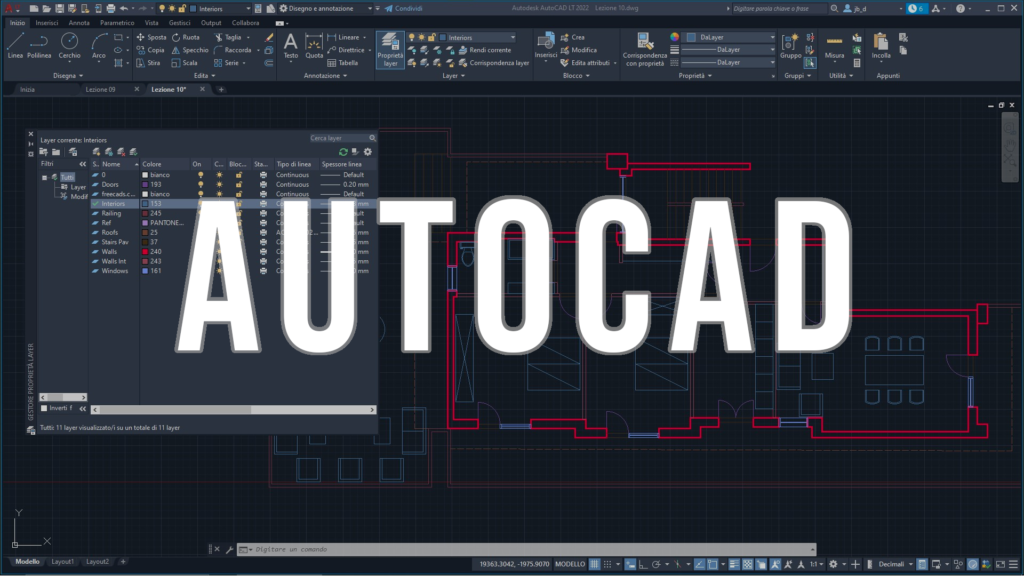Select the Cerchio circle tool

coord(69,46)
